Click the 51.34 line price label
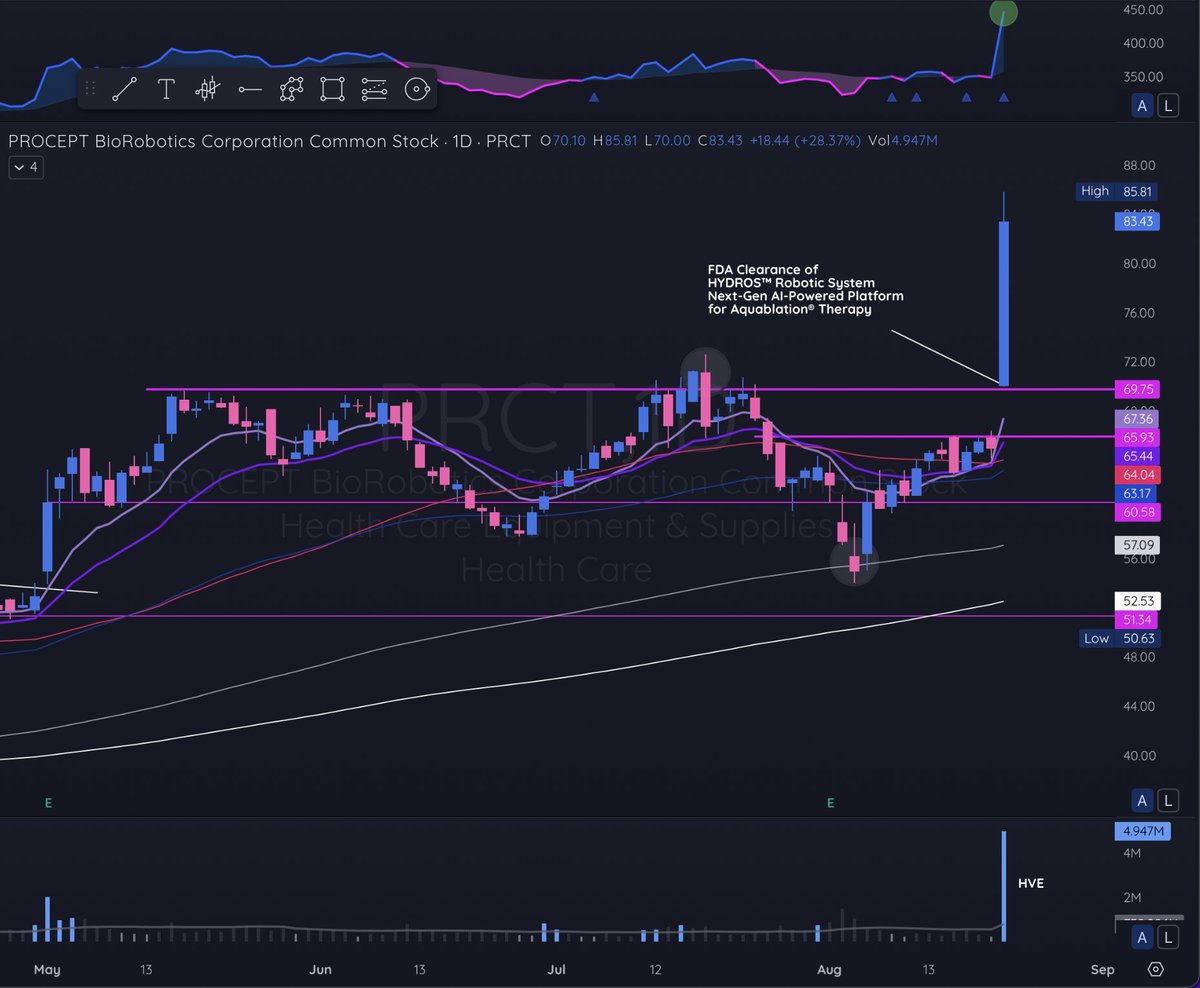This screenshot has height=988, width=1200. coord(1136,619)
